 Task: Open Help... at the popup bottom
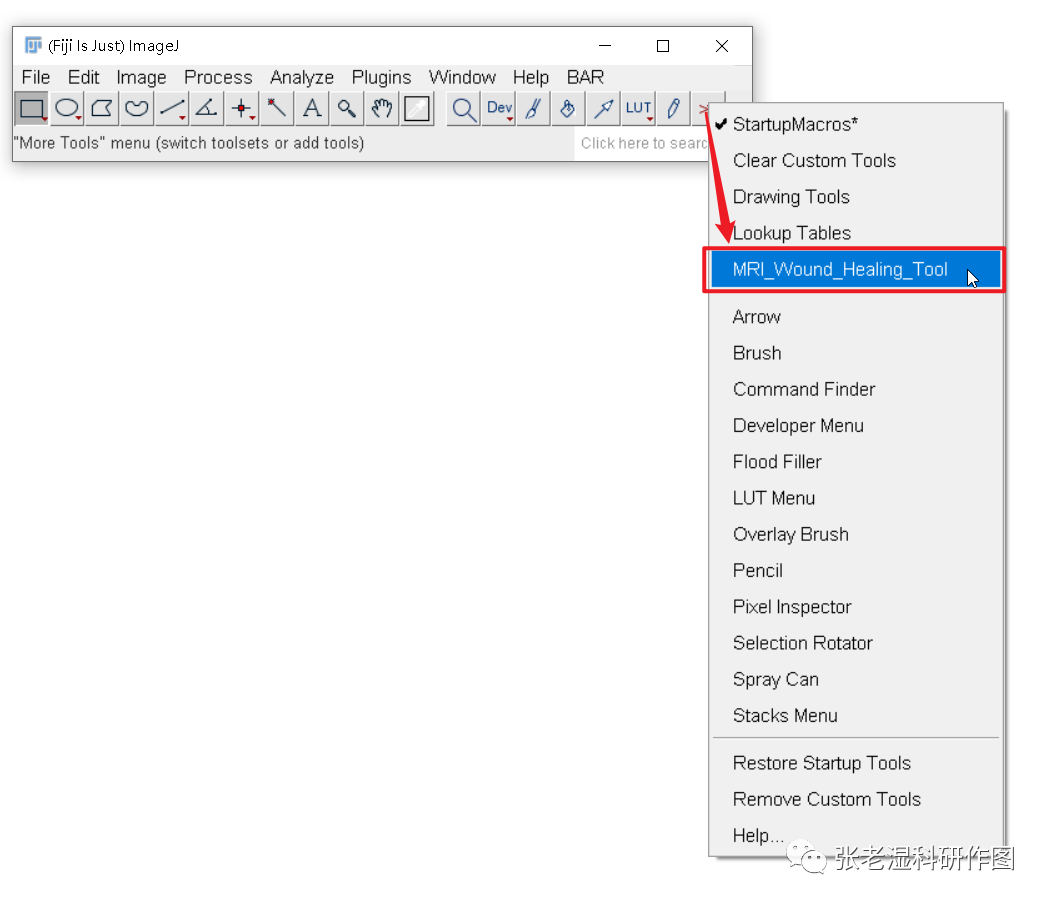[856, 835]
